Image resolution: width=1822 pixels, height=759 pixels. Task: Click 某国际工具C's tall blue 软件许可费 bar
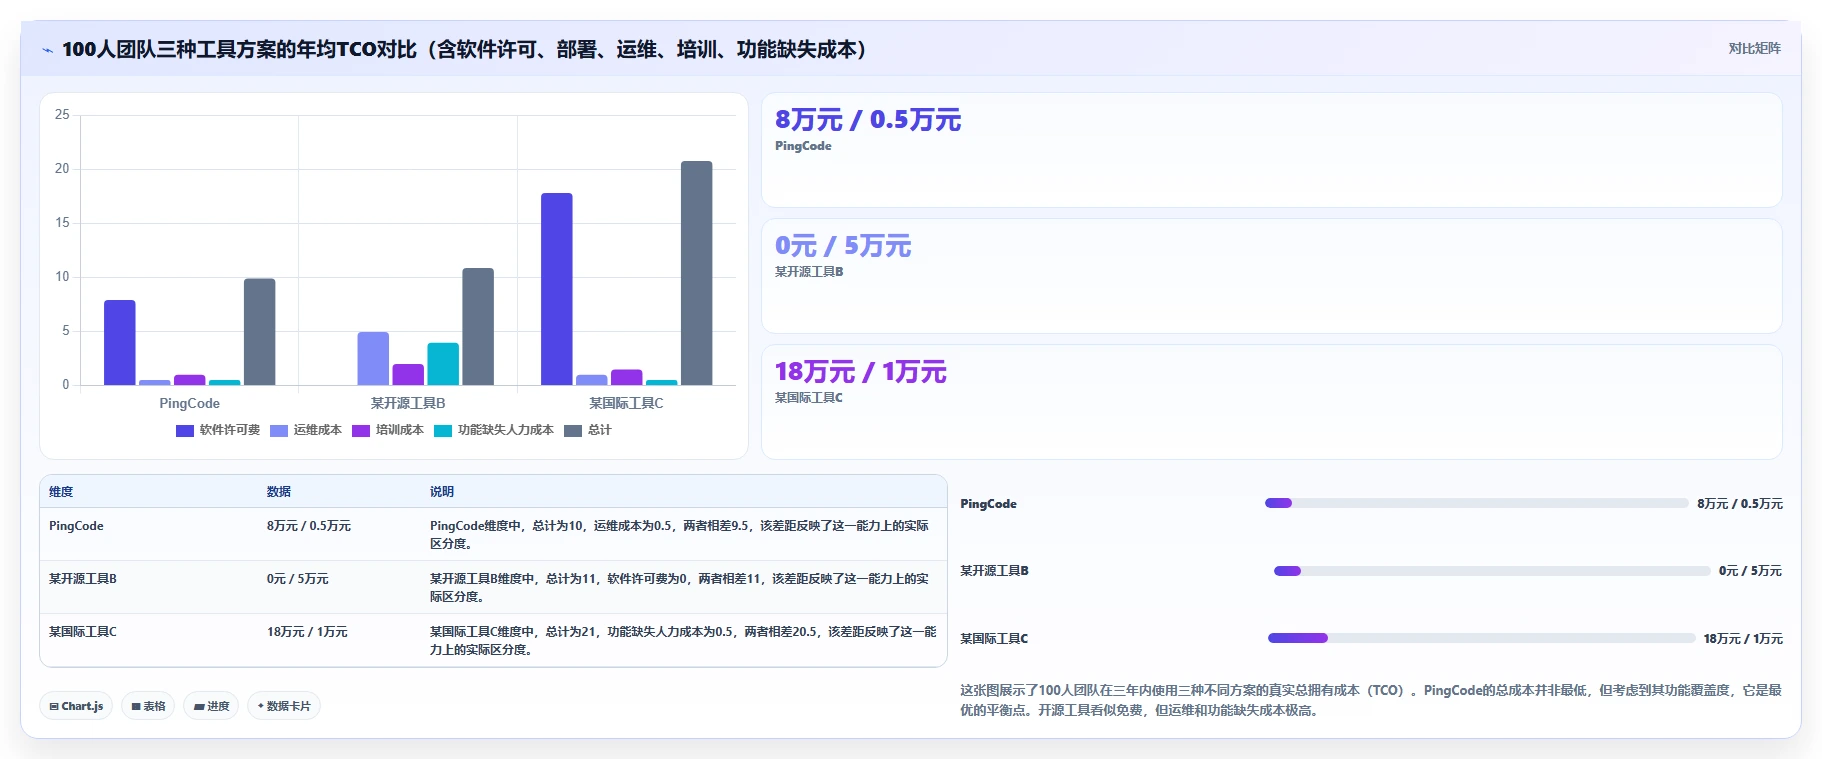click(557, 289)
